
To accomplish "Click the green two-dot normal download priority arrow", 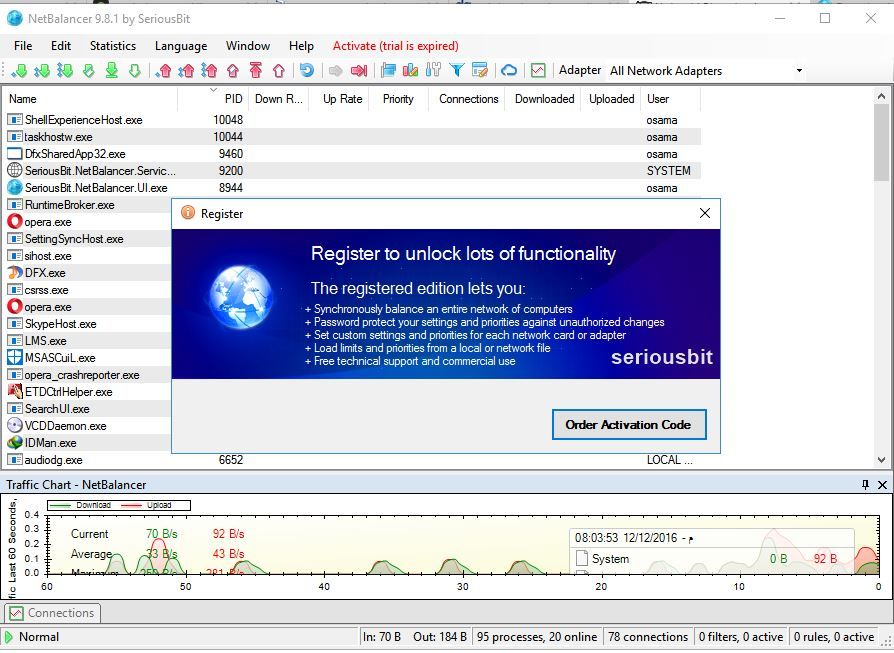I will (x=42, y=71).
